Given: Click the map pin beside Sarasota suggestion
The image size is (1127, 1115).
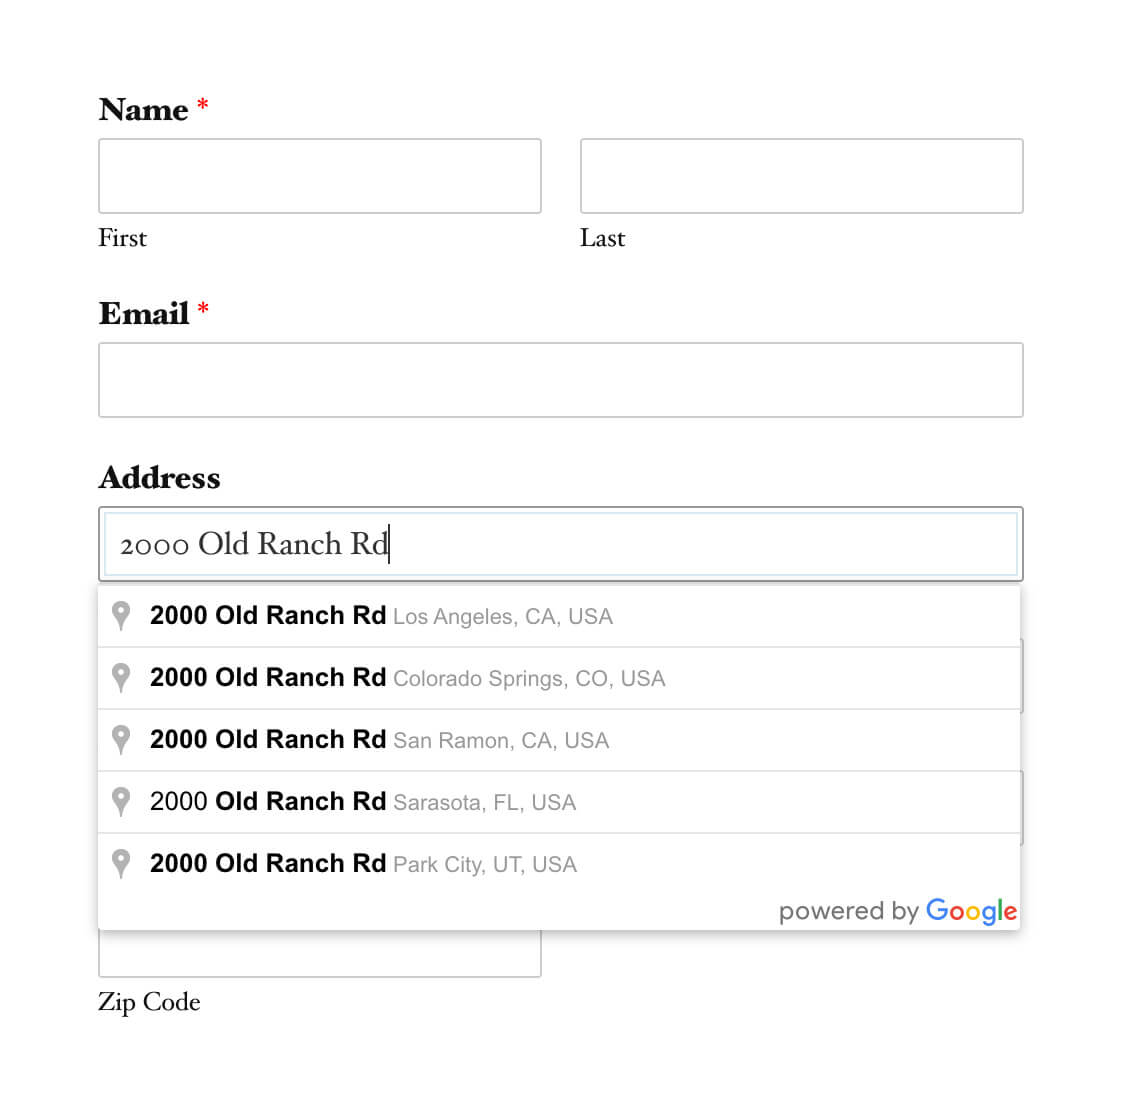Looking at the screenshot, I should pyautogui.click(x=121, y=802).
